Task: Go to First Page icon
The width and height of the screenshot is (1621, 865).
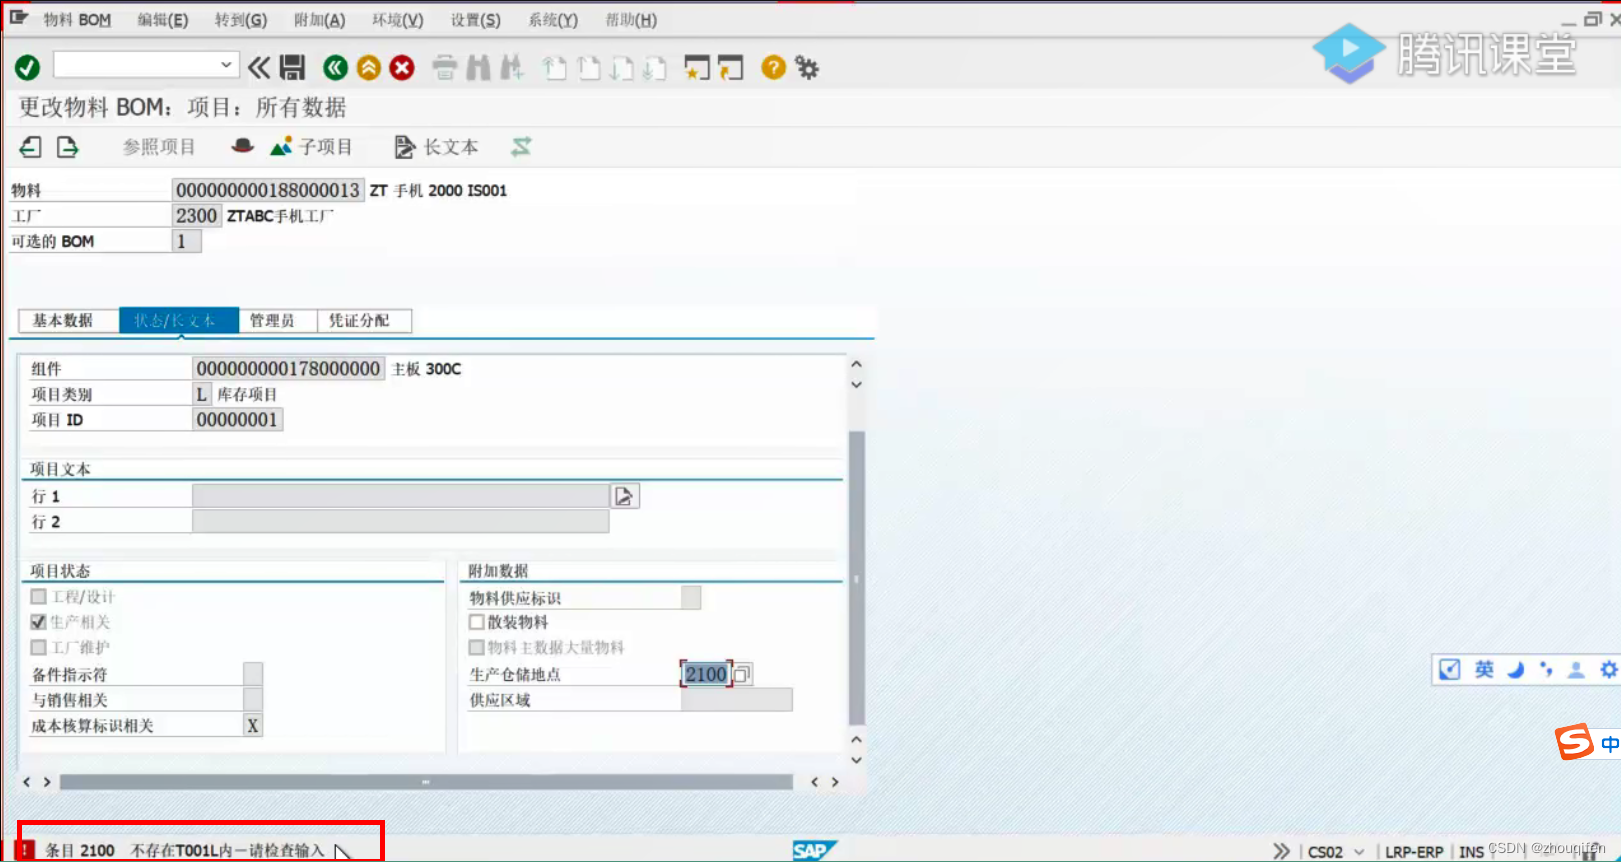Action: (x=555, y=67)
